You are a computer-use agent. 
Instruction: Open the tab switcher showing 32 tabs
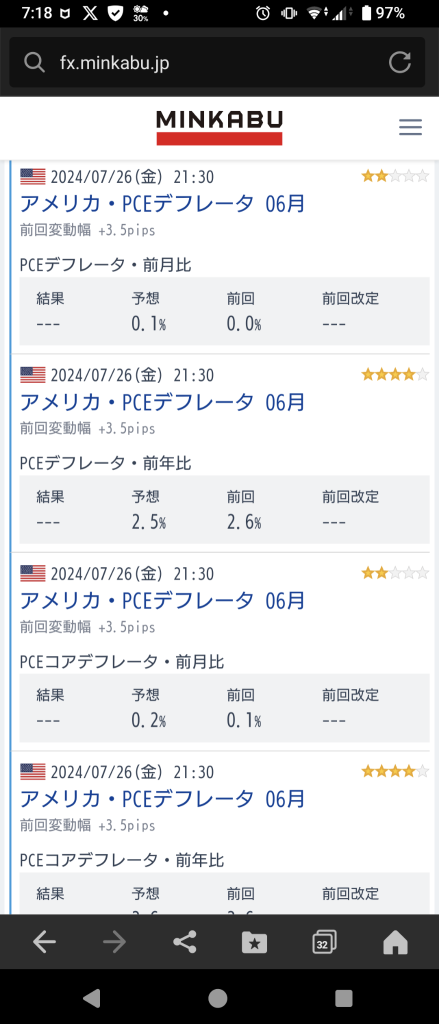[325, 942]
